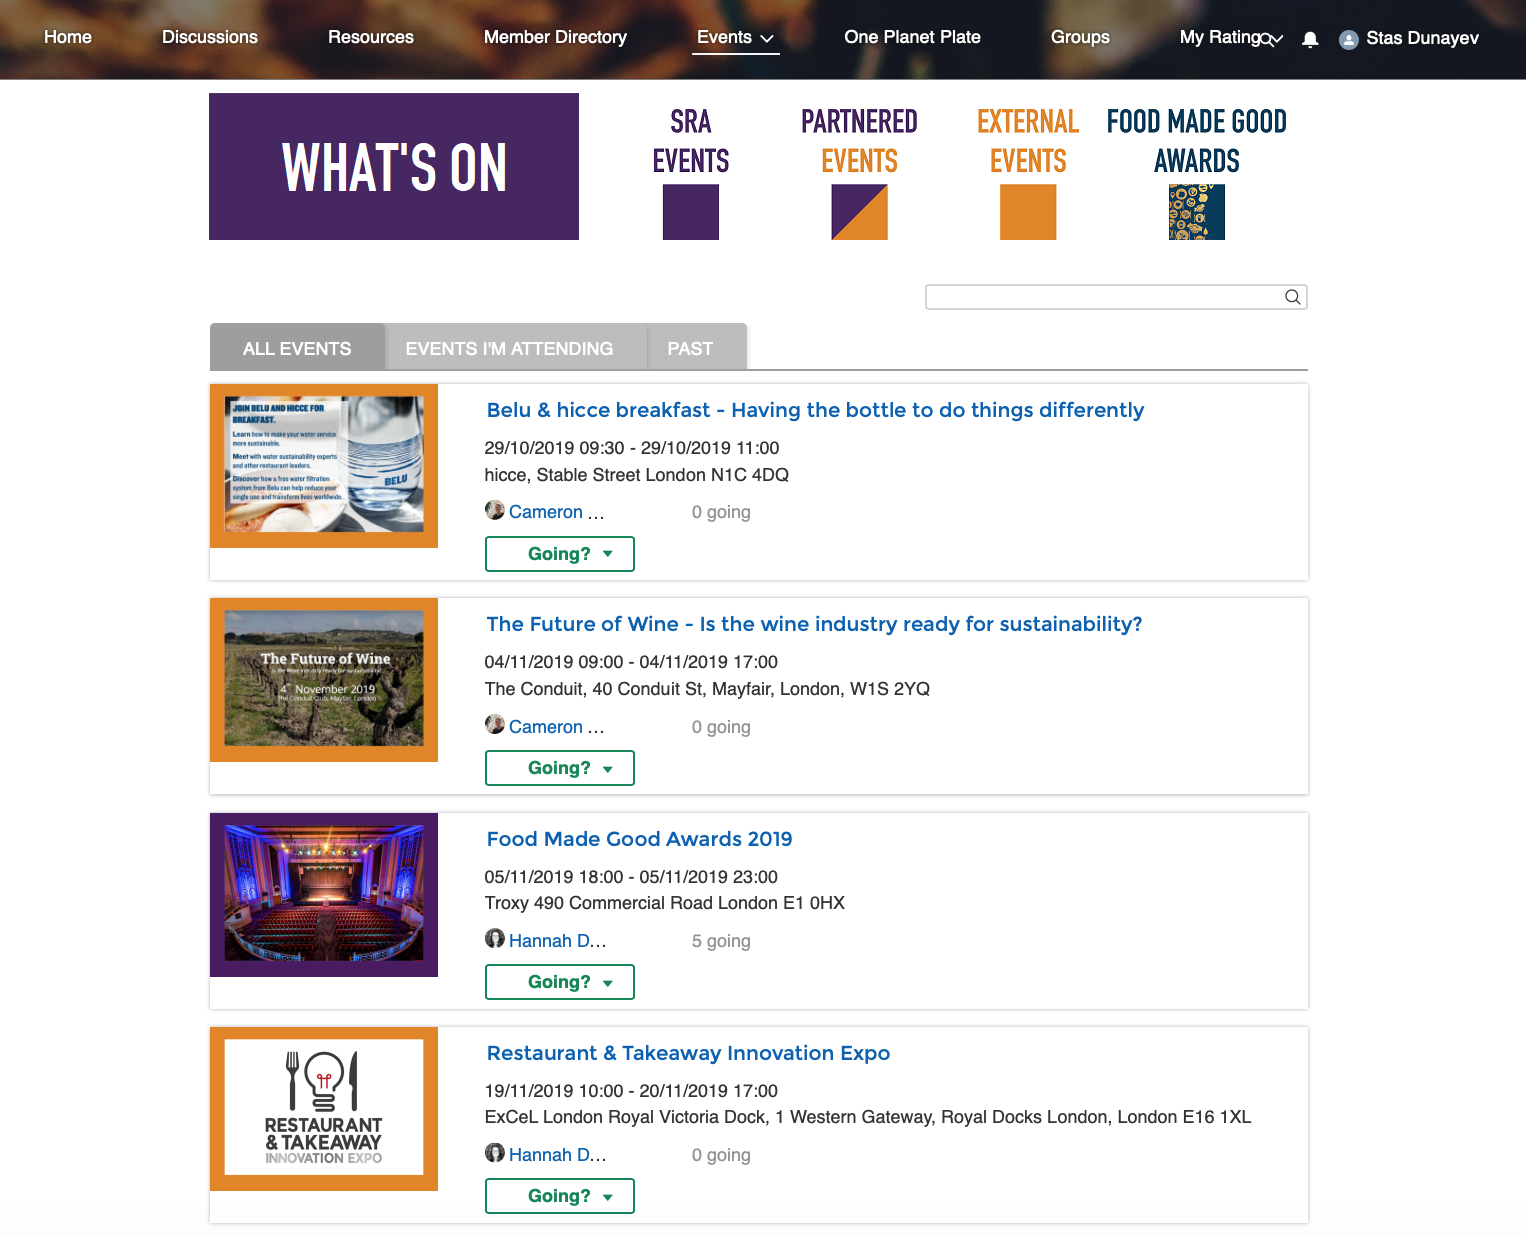
Task: Open organizer Hannah D on Restaurant & Takeaway Expo
Action: pos(557,1155)
